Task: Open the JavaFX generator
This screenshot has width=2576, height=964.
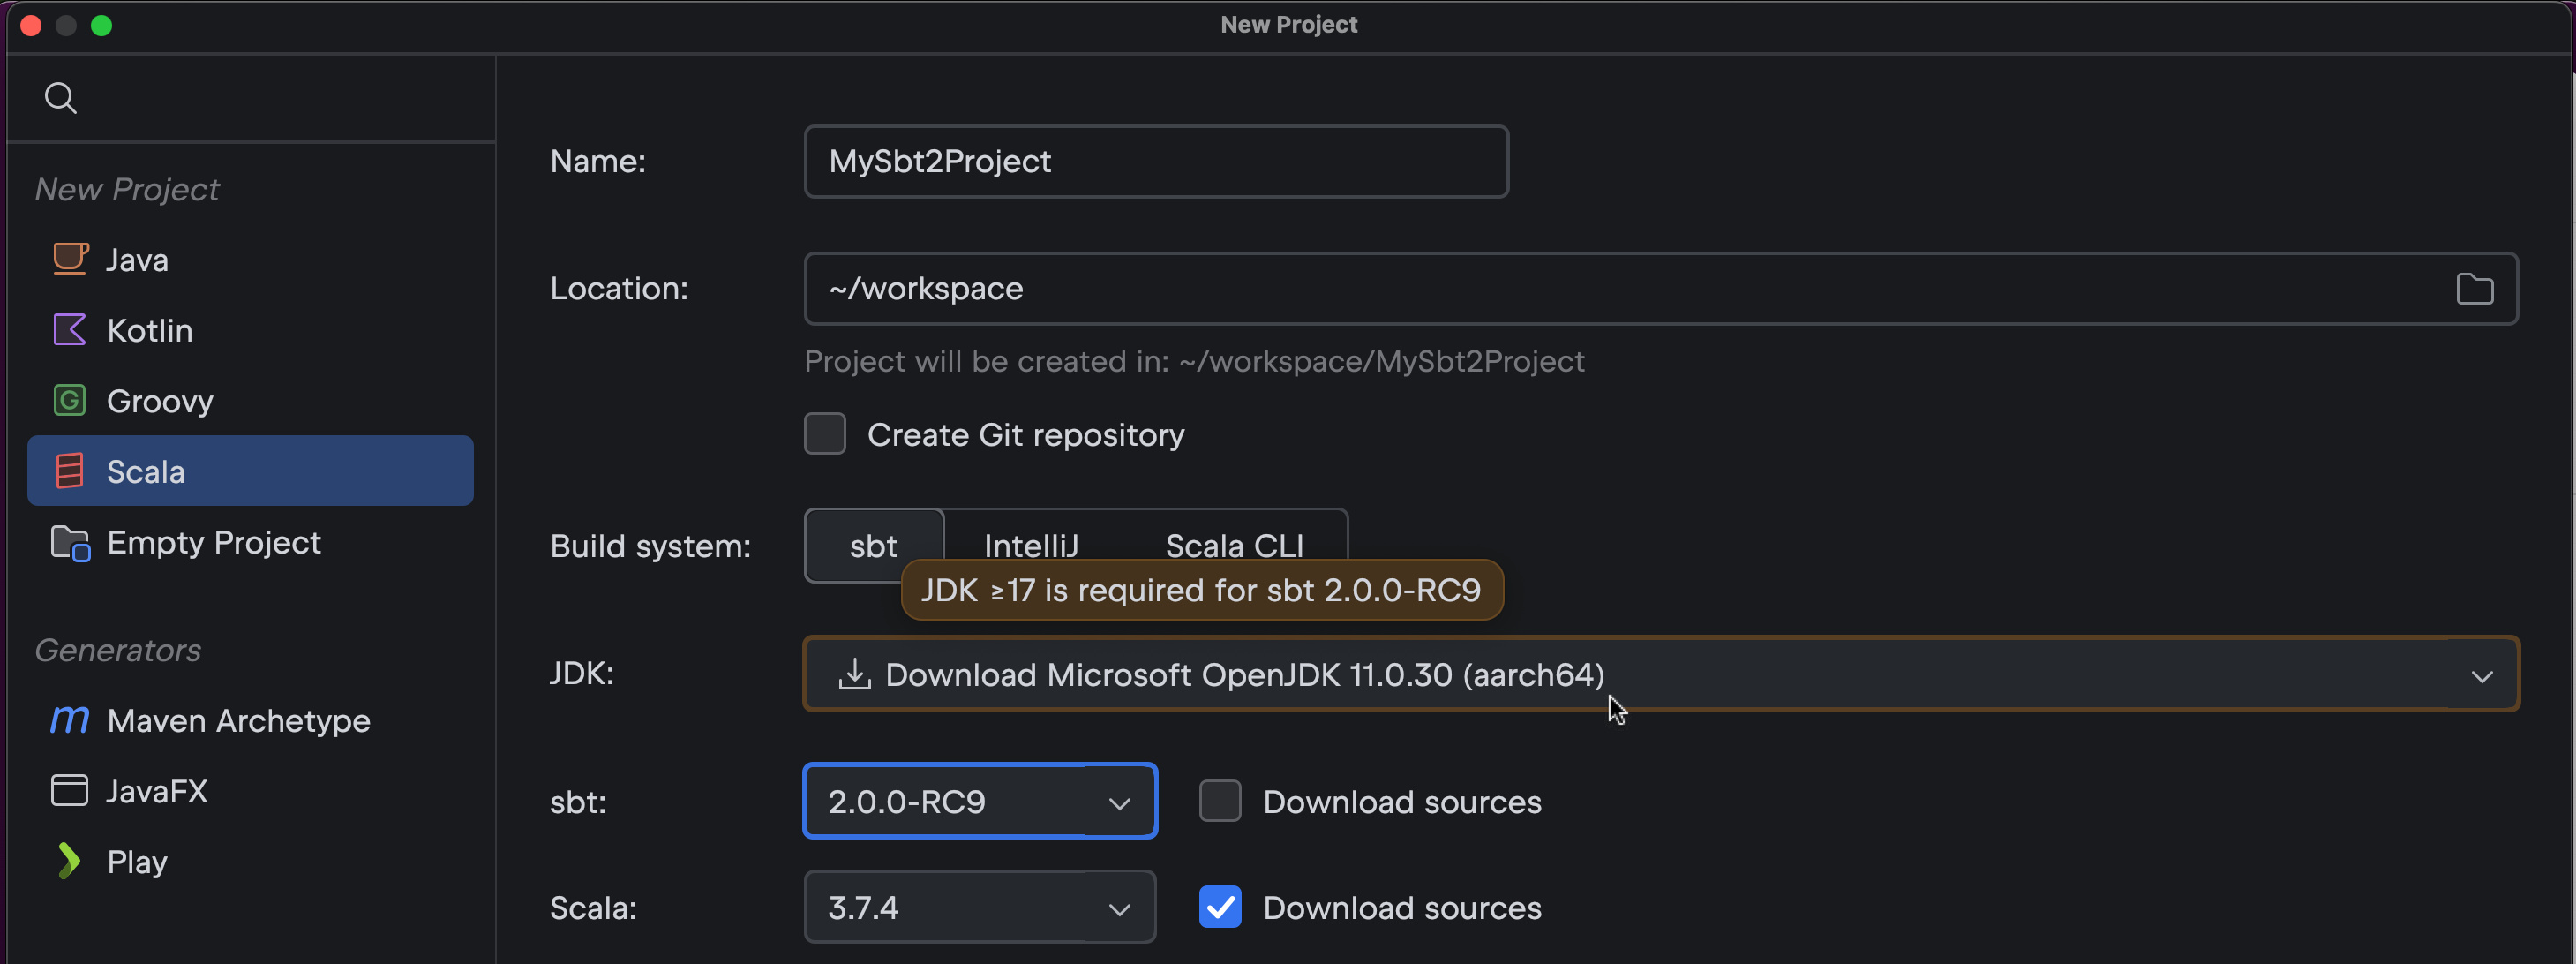Action: 157,790
